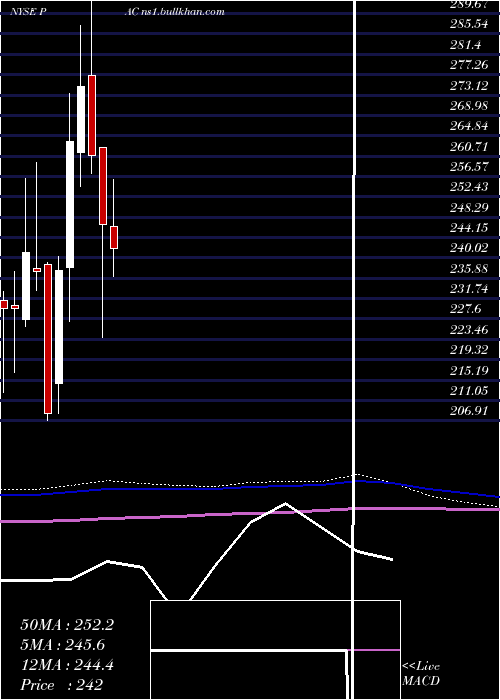The width and height of the screenshot is (500, 700).
Task: Click the 50MA : 252.2 readout
Action: 67,625
